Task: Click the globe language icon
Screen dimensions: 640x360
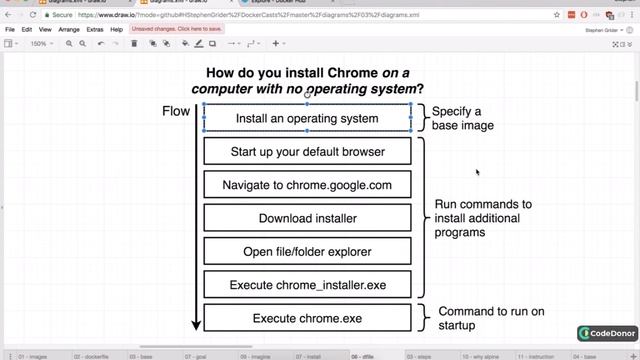Action: coord(630,30)
